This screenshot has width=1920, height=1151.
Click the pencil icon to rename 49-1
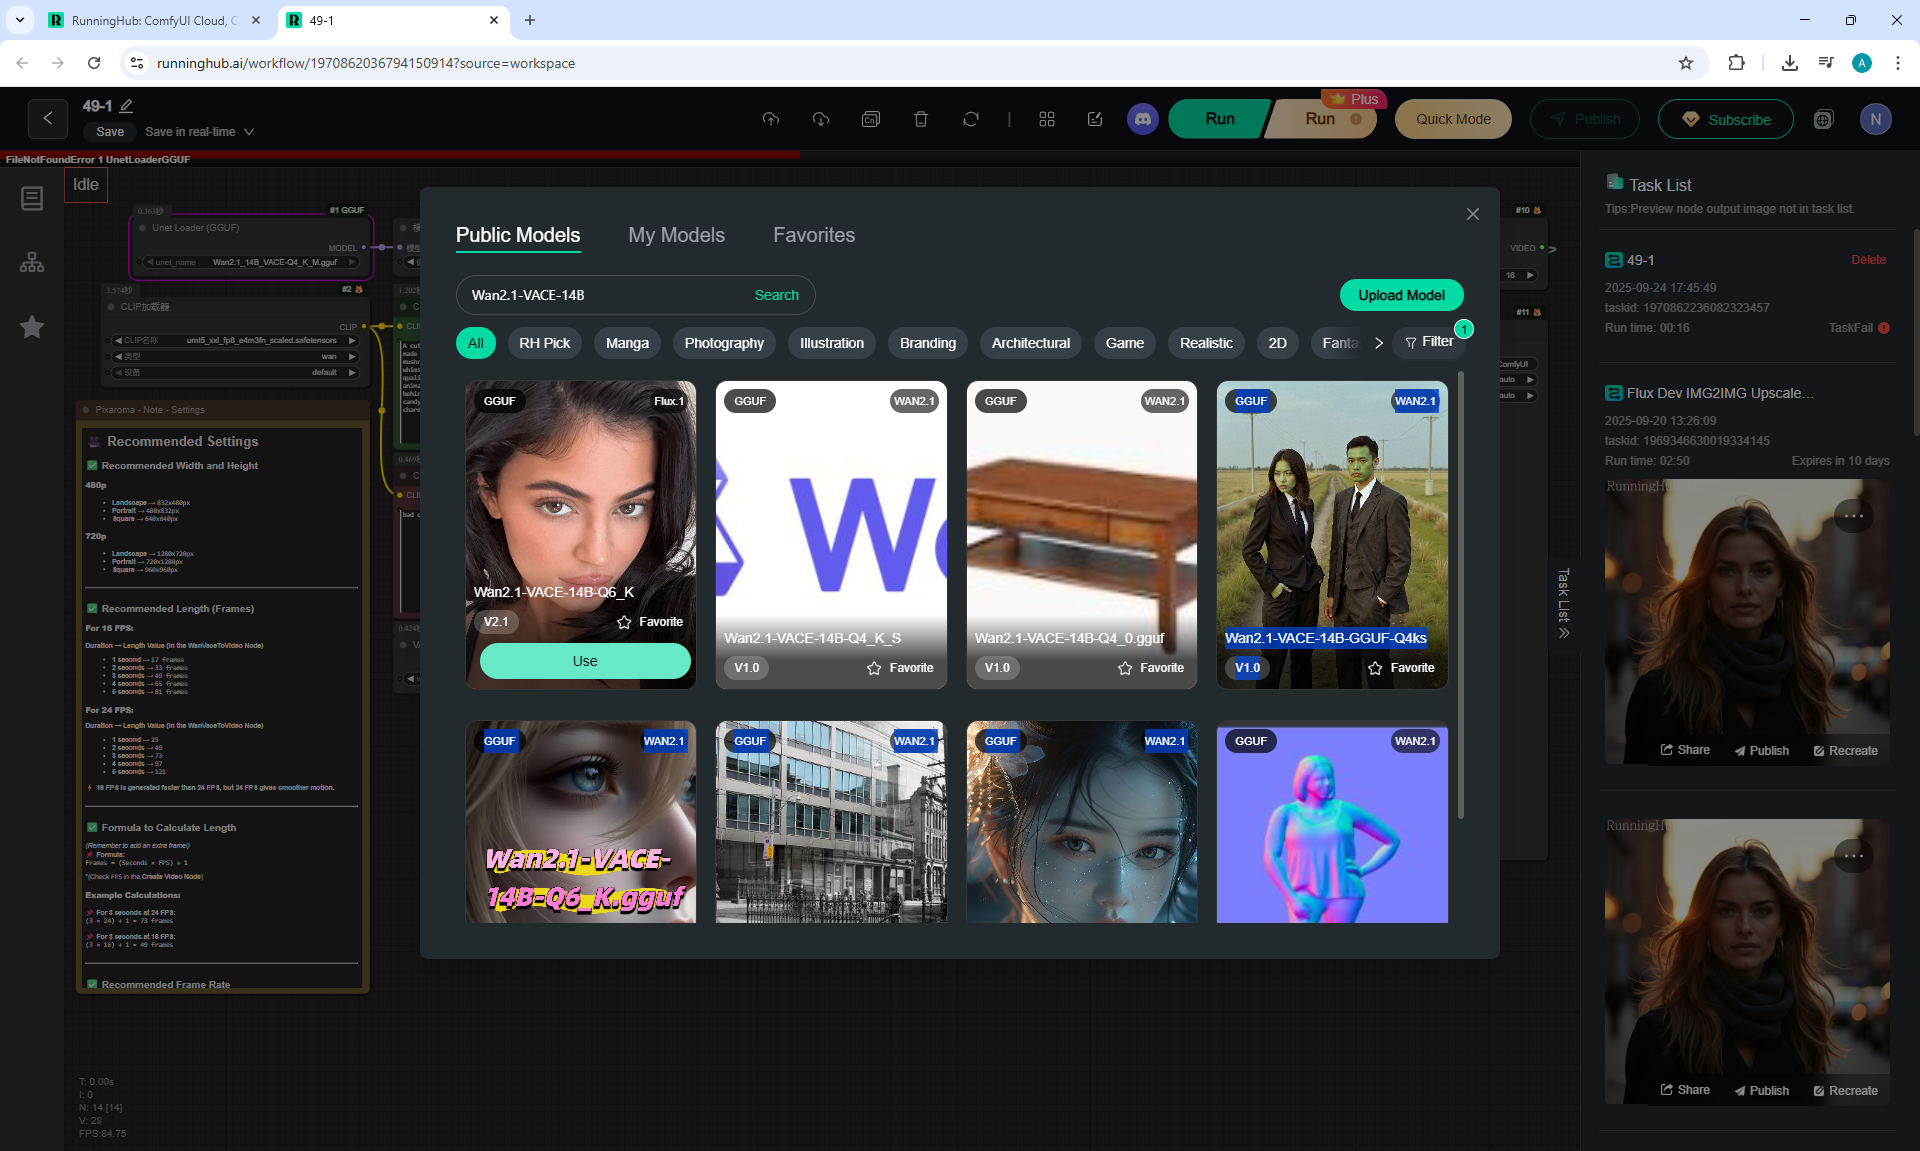pos(127,106)
